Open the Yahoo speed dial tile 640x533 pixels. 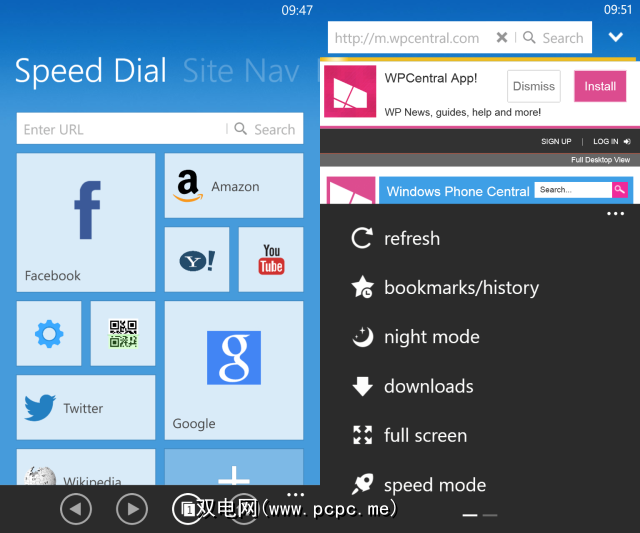tap(197, 260)
